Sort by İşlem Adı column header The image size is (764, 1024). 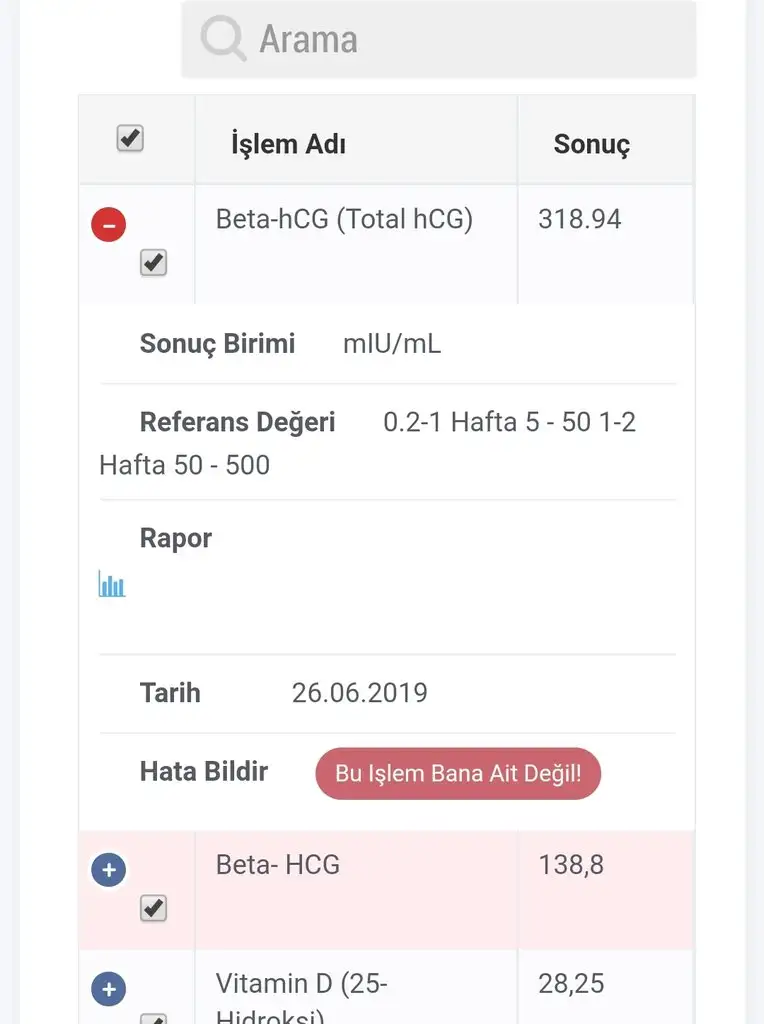click(288, 144)
